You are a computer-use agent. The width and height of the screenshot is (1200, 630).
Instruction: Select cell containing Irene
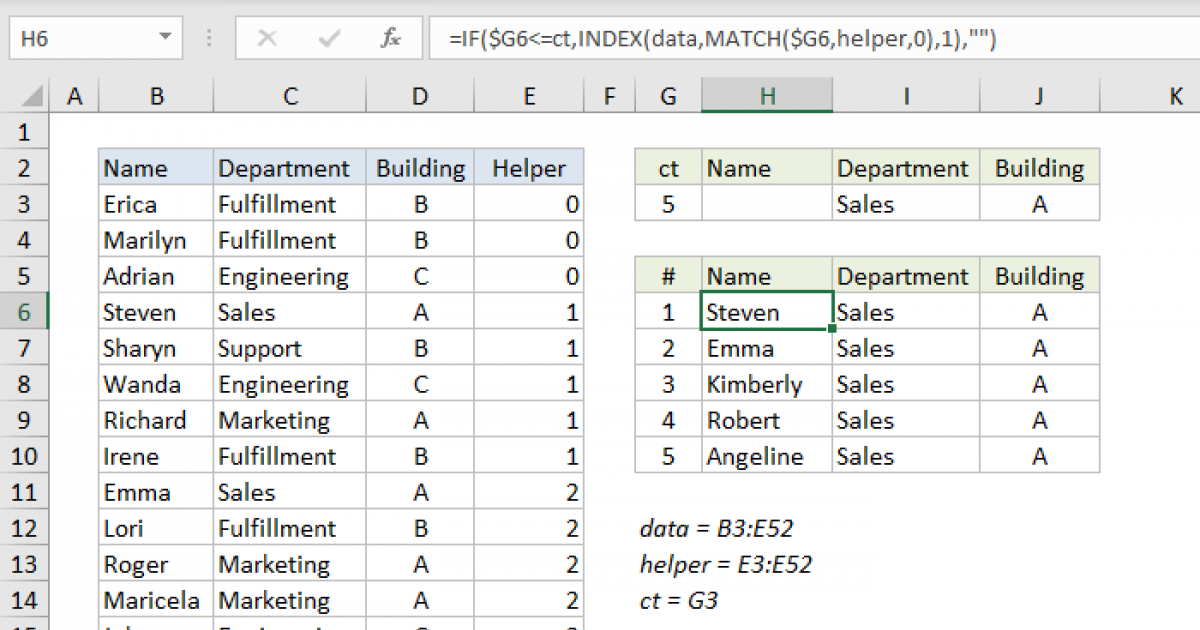pos(156,456)
